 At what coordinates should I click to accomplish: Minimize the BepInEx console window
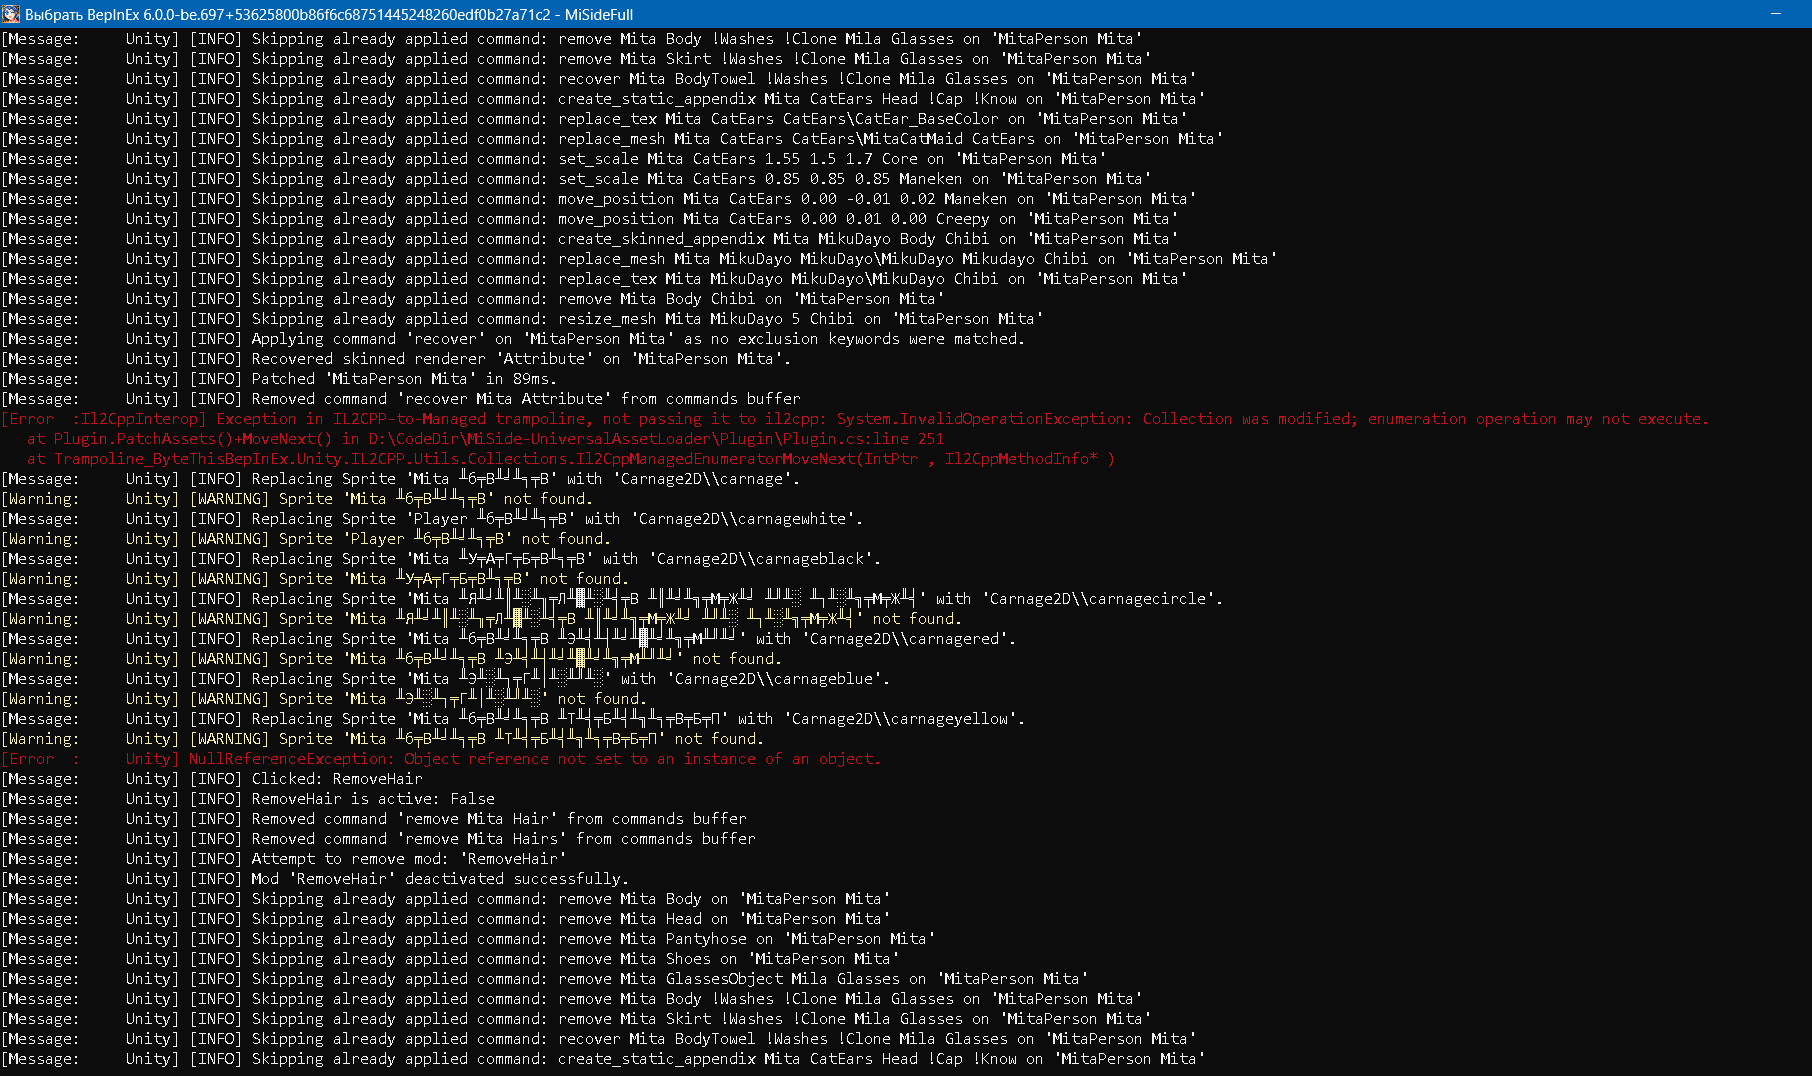(1777, 14)
